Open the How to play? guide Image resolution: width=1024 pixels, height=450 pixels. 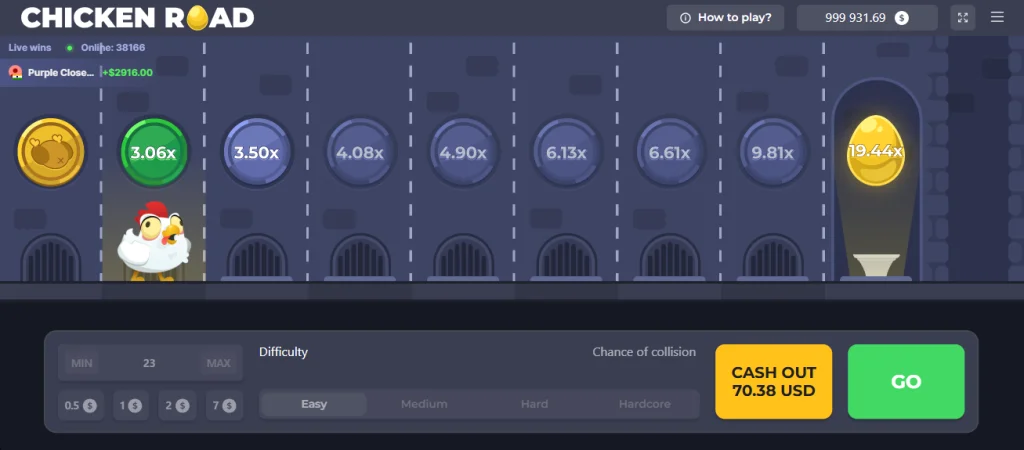(725, 18)
